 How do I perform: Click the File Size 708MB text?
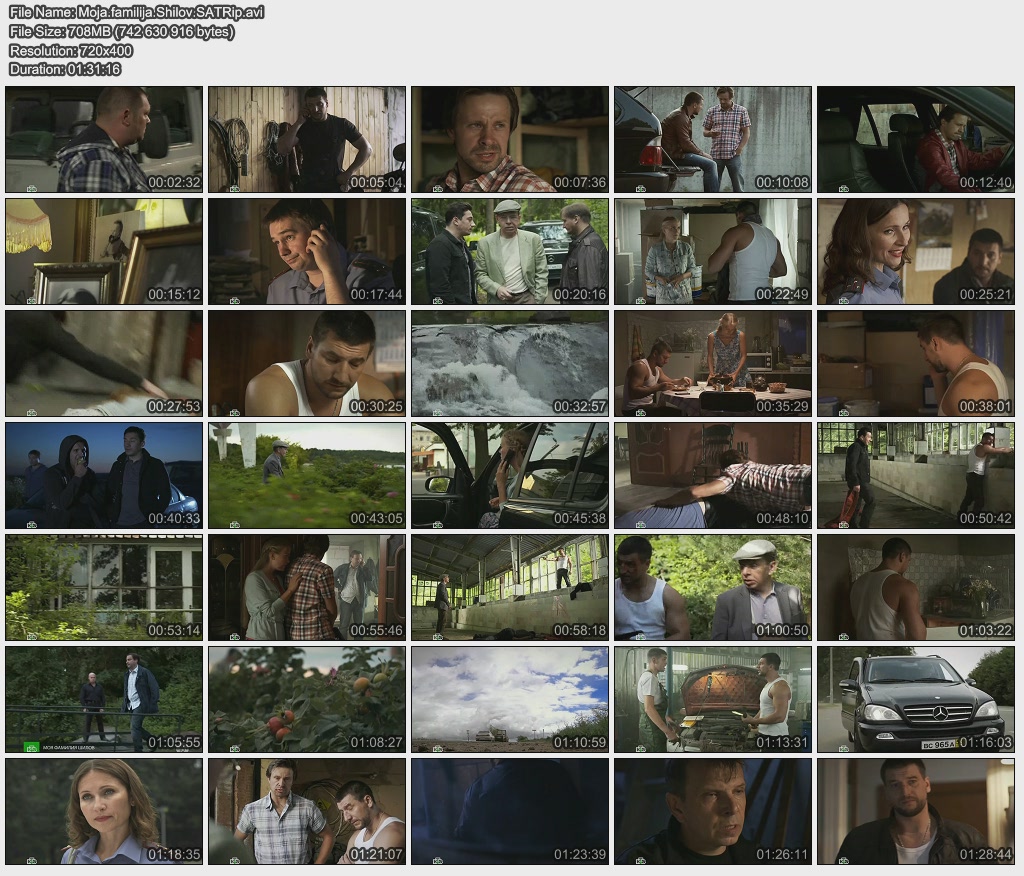pyautogui.click(x=122, y=31)
